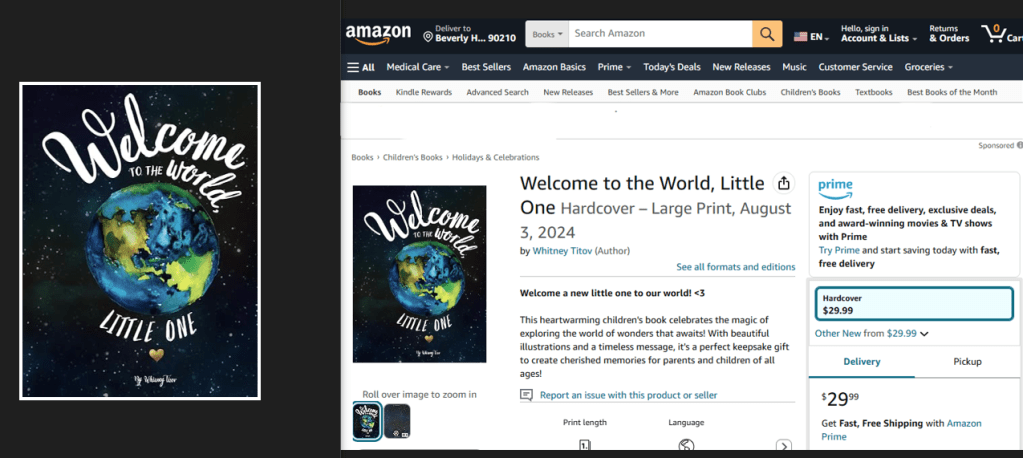Expand Other New from $29.99 options
1023x458 pixels.
coord(872,334)
